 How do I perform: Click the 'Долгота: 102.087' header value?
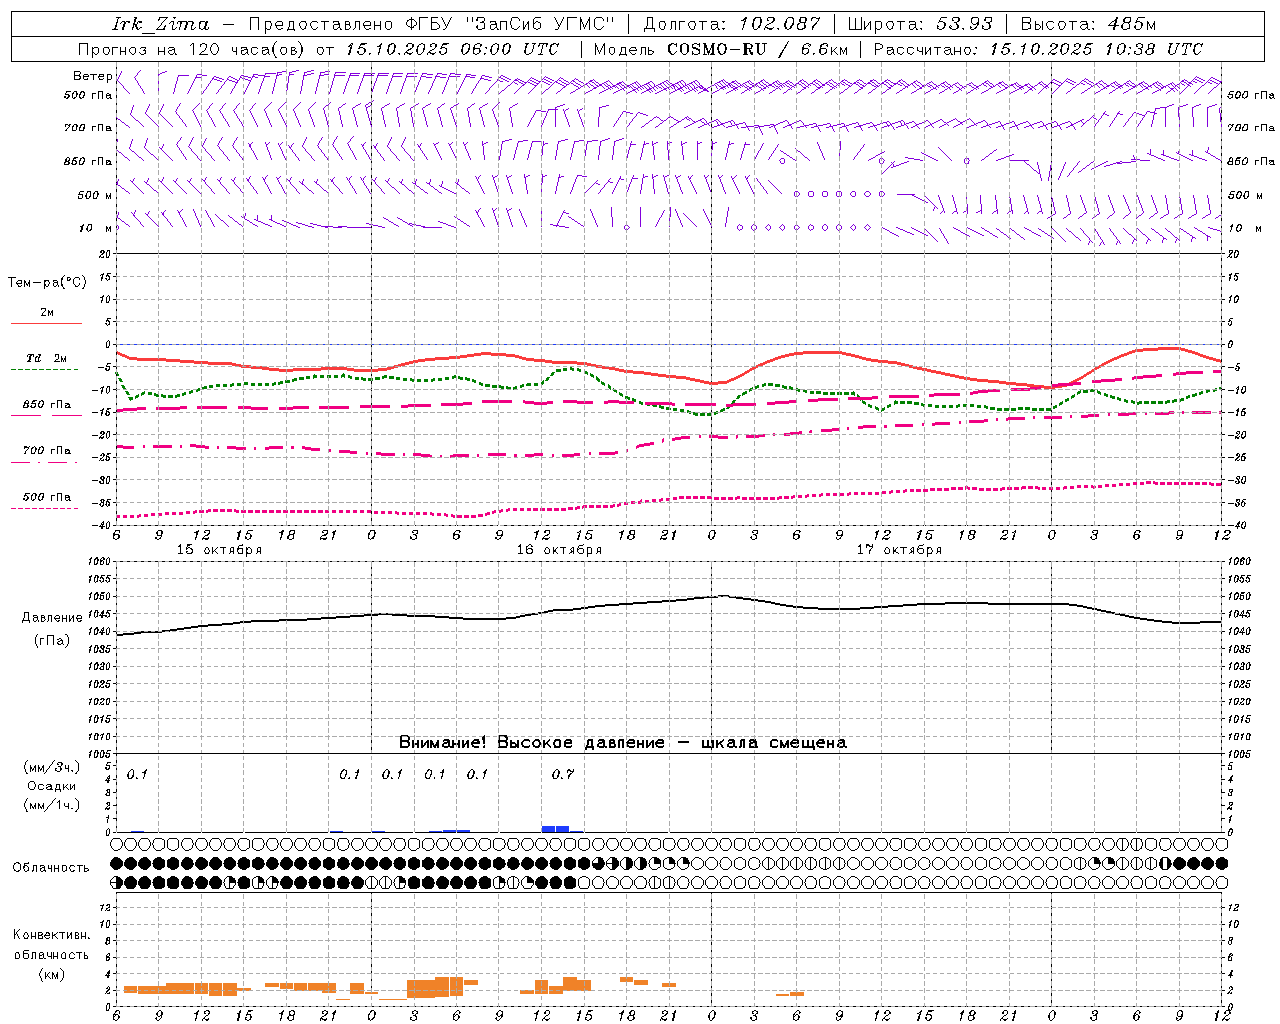[730, 24]
